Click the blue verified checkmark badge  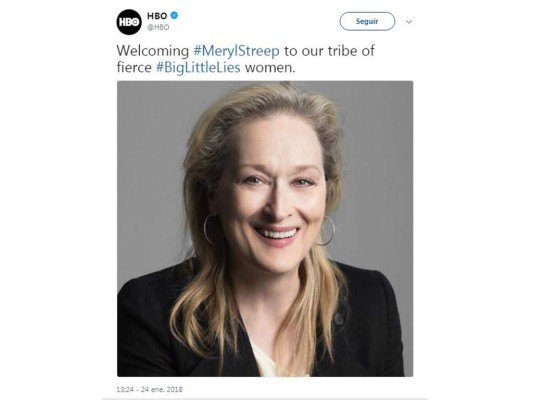(x=174, y=15)
